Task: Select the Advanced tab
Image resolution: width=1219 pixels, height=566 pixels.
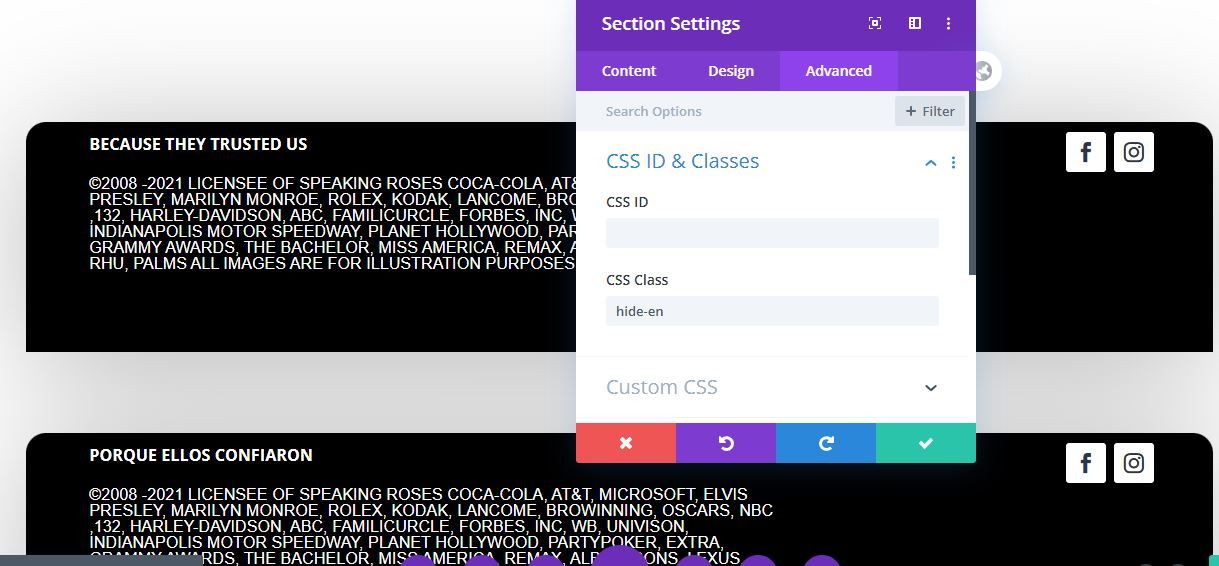Action: point(839,71)
